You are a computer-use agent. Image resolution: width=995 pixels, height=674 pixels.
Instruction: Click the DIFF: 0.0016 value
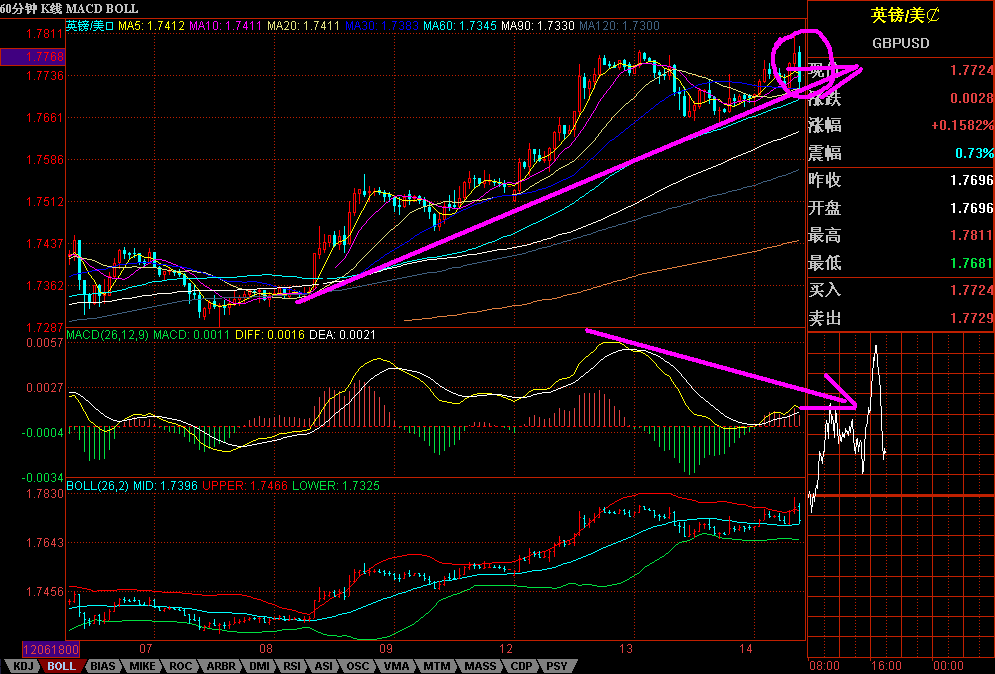(270, 334)
